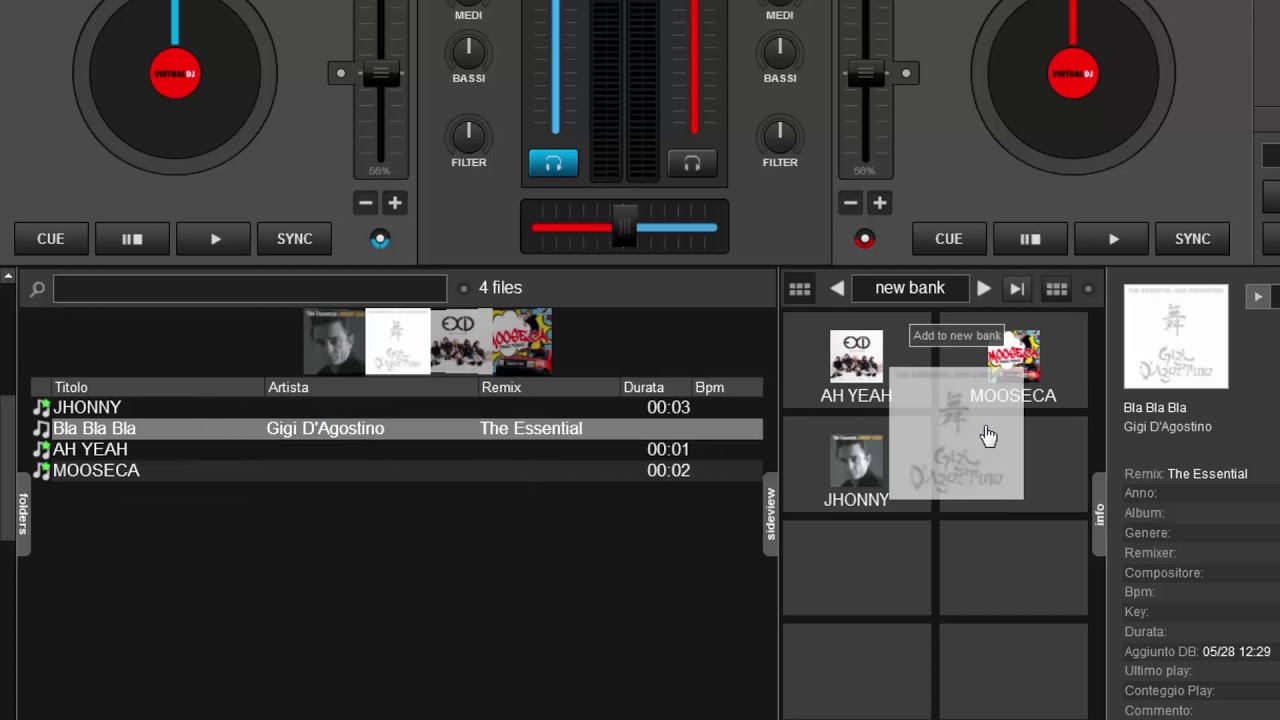The image size is (1280, 720).
Task: Click small dot option beside sampler grid
Action: 1088,289
